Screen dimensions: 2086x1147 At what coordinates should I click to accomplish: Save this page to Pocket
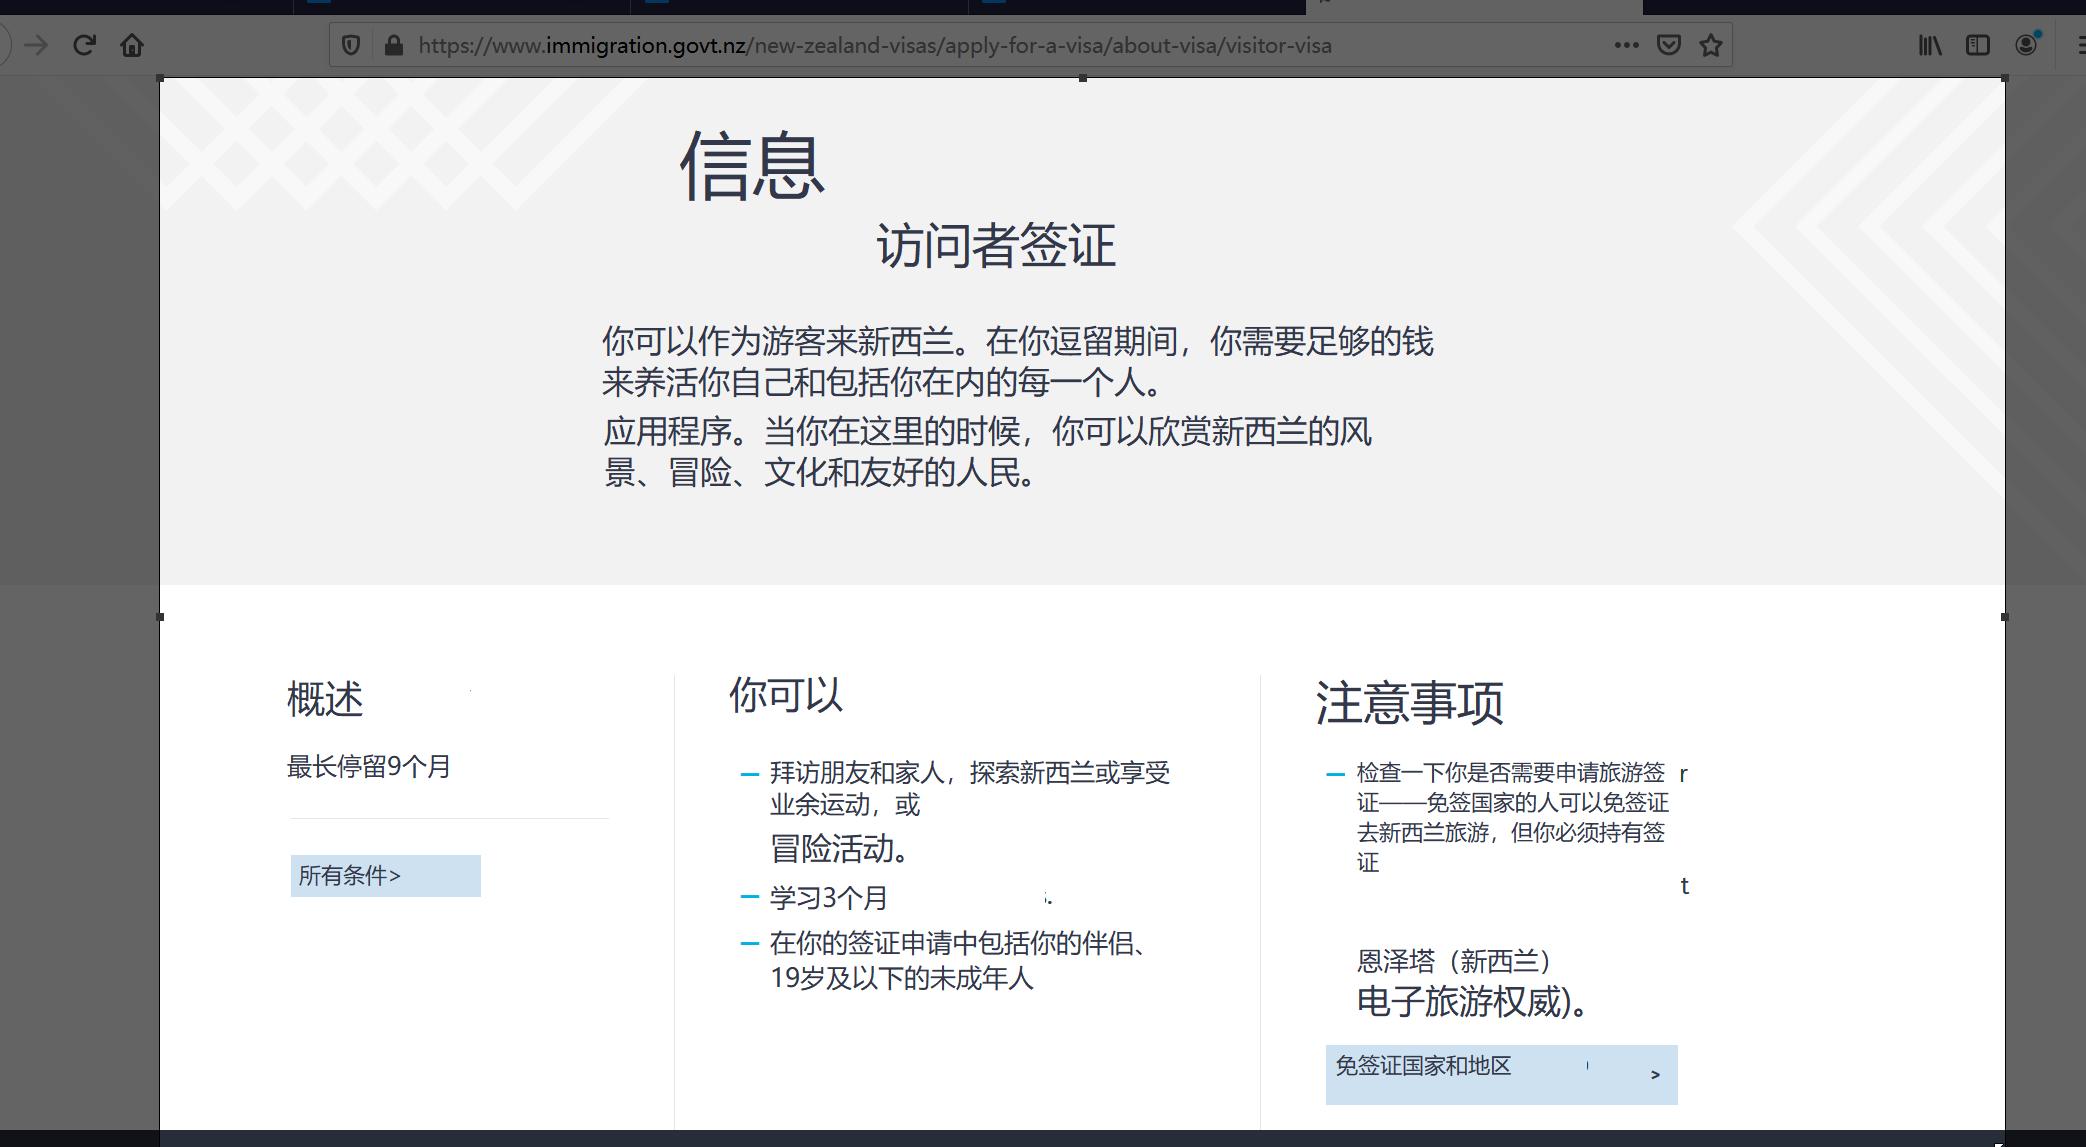pos(1669,44)
